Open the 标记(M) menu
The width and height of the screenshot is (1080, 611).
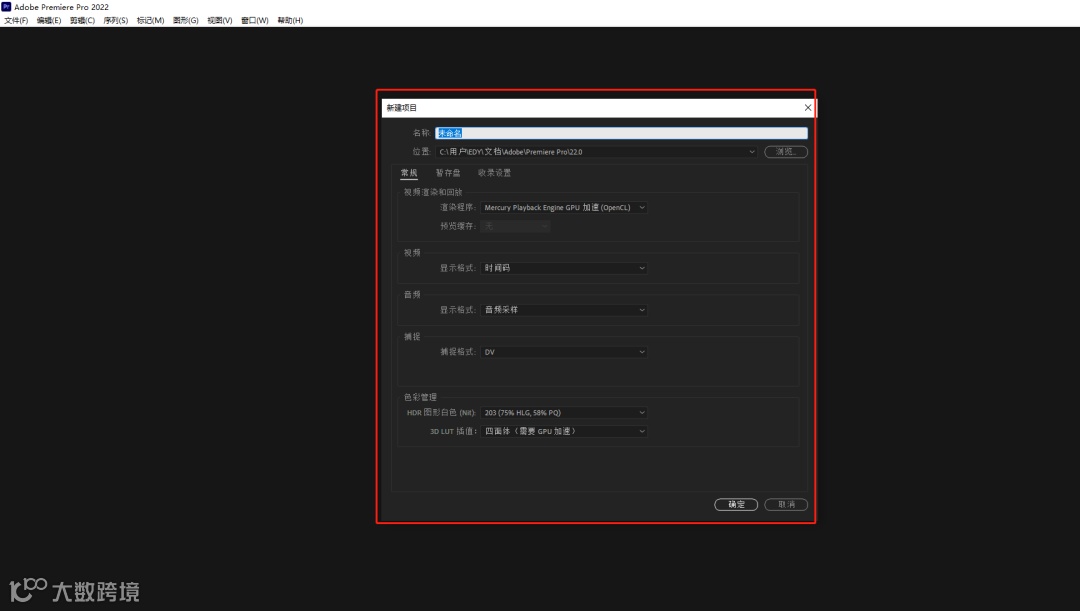coord(150,21)
